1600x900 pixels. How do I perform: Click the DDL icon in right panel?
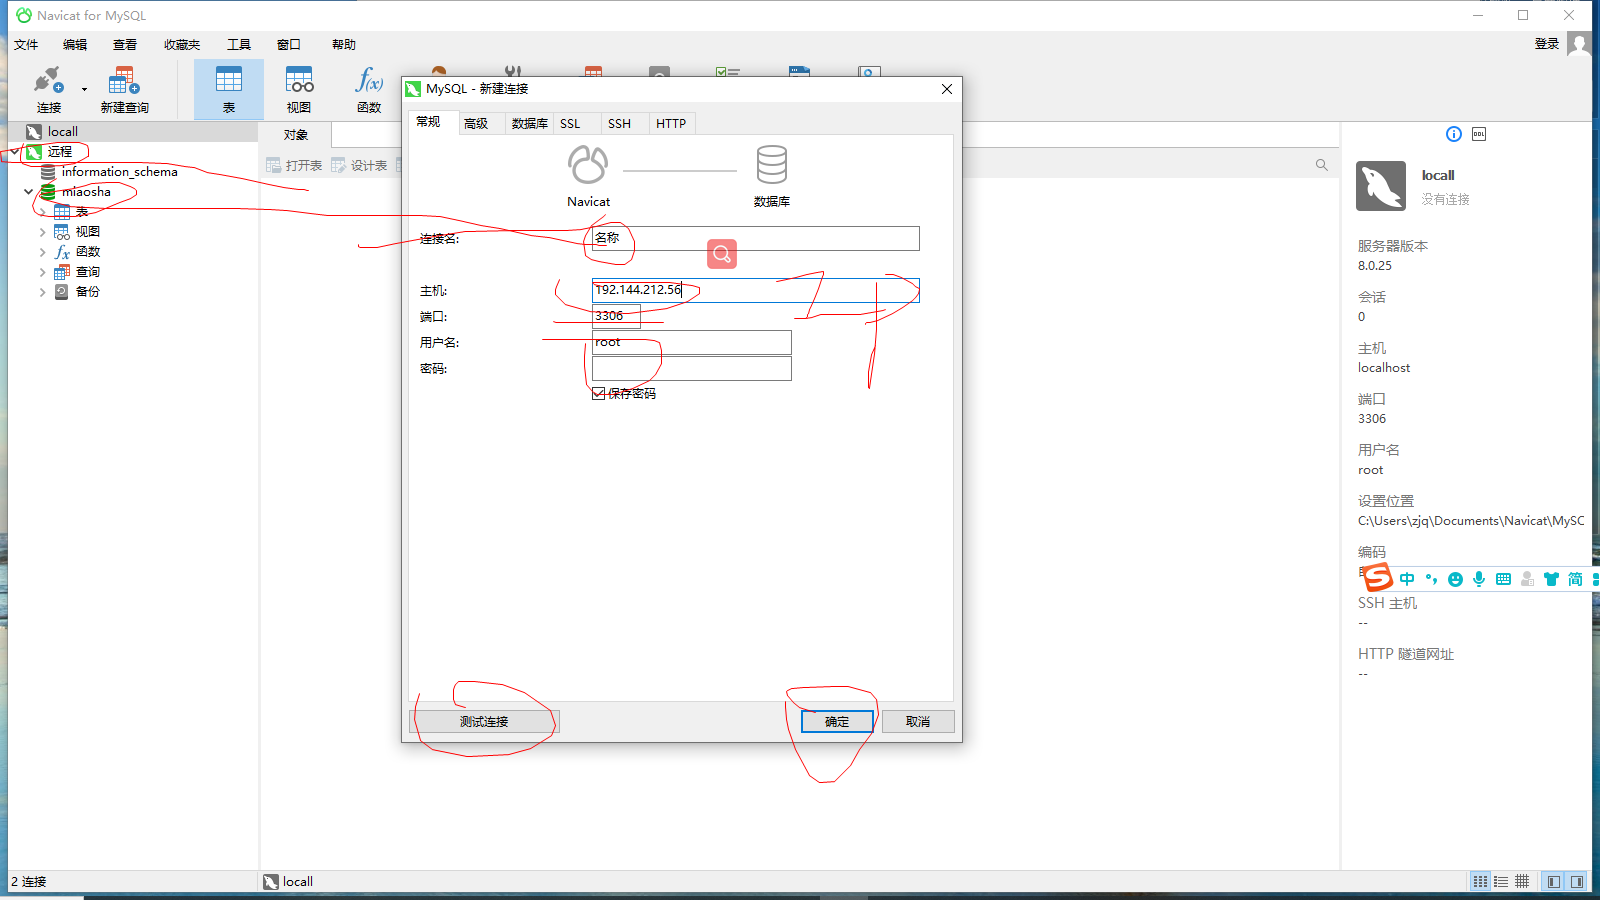pos(1479,134)
